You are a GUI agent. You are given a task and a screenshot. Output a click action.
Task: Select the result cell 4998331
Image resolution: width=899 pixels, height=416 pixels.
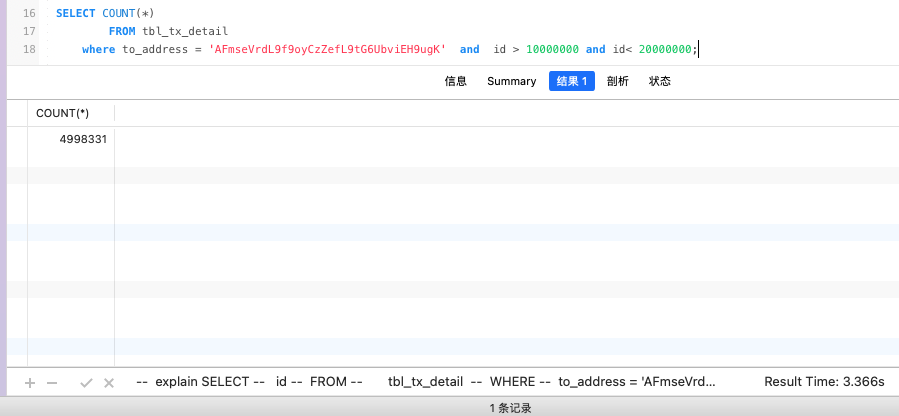(x=84, y=140)
